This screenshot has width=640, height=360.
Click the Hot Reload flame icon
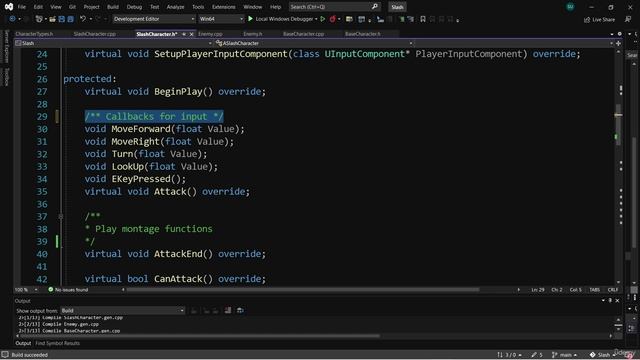pyautogui.click(x=333, y=19)
